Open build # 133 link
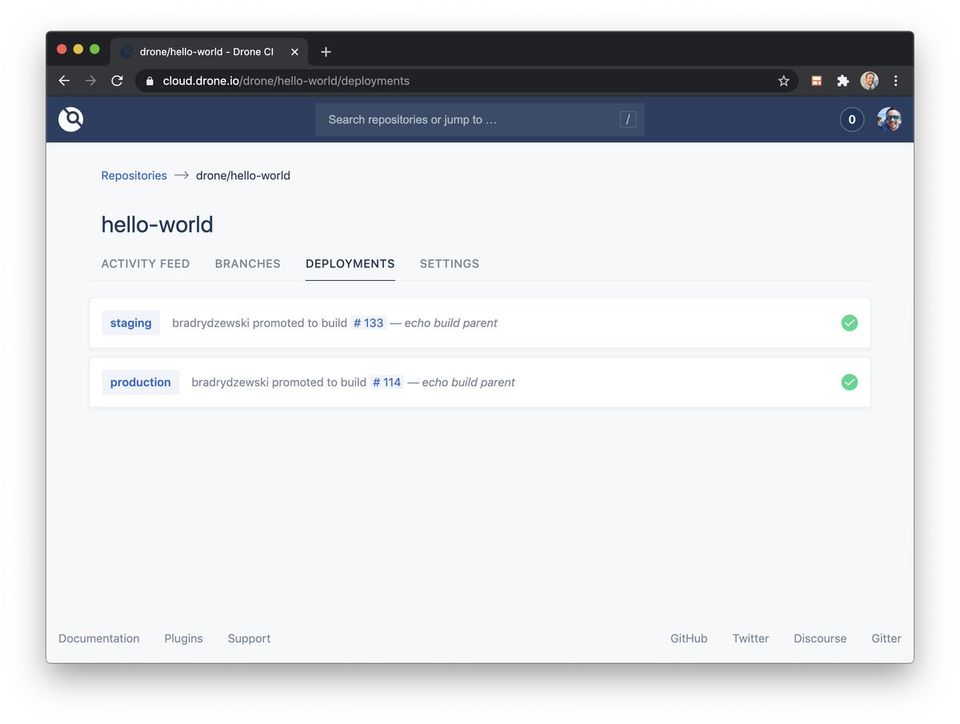 click(369, 323)
